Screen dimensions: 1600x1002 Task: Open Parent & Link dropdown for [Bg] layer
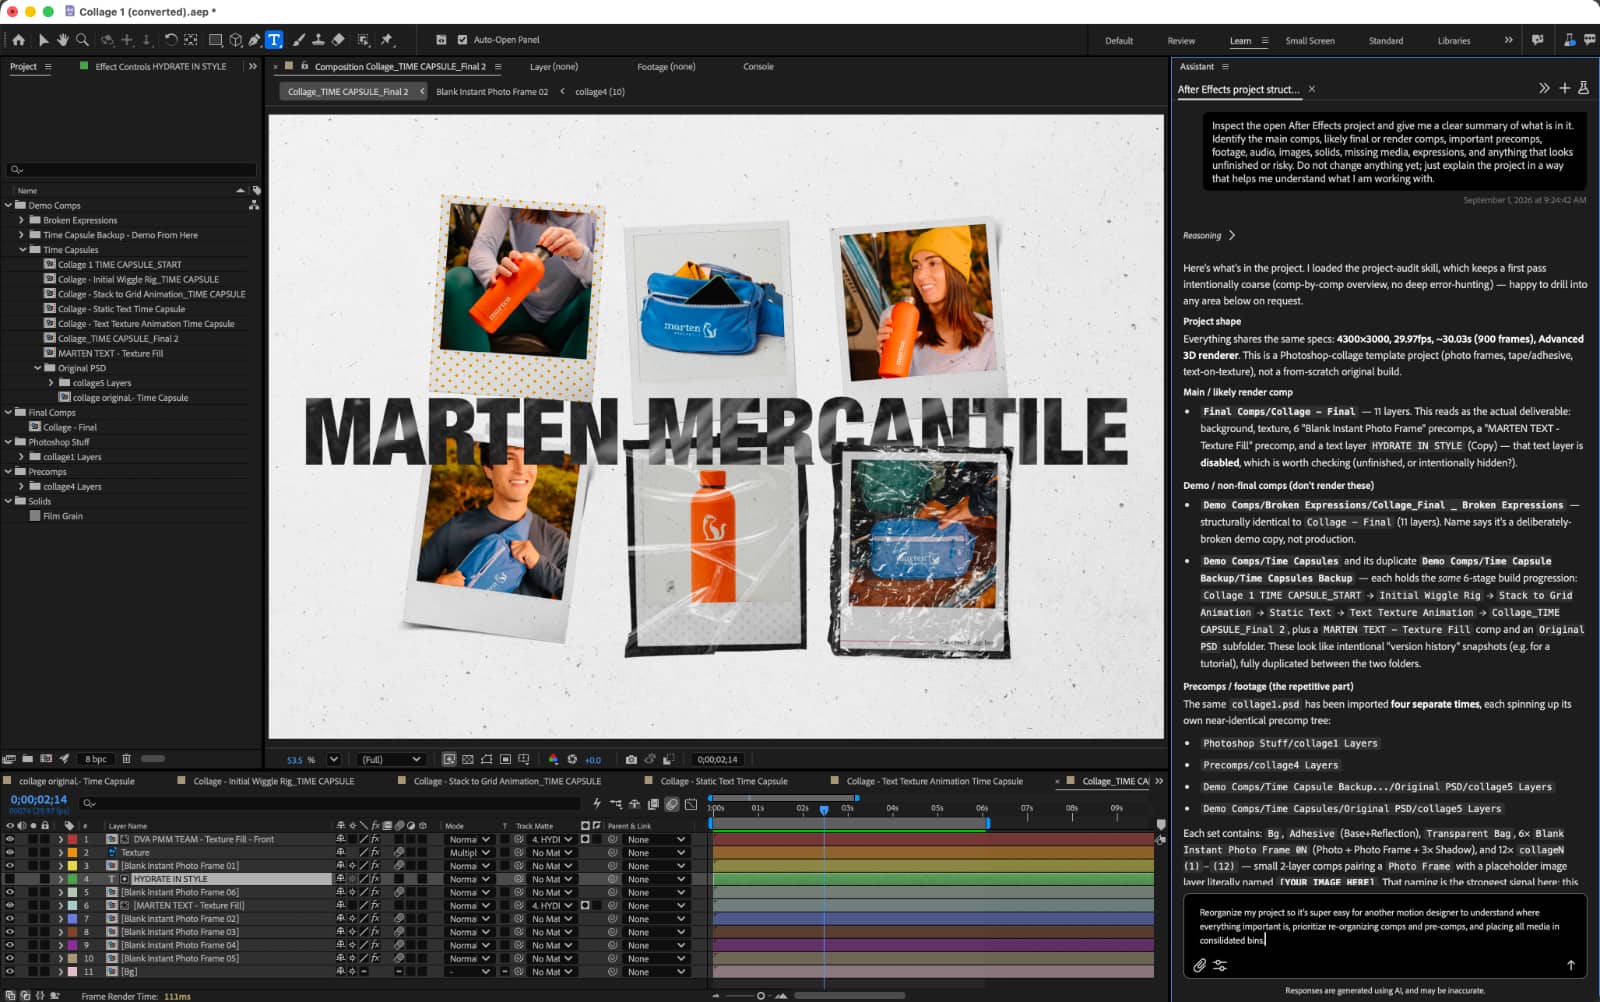[x=656, y=971]
